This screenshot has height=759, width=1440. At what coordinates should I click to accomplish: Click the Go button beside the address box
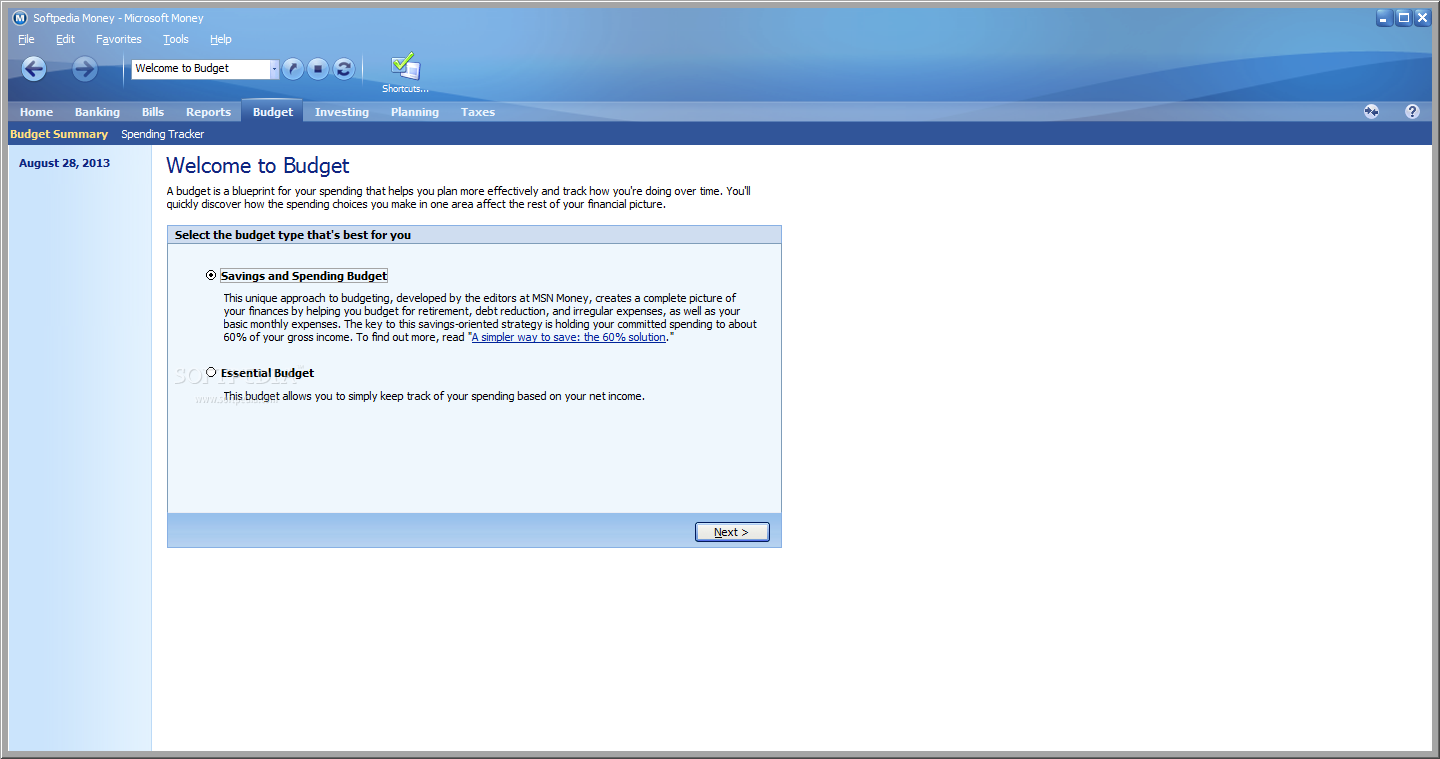[292, 69]
